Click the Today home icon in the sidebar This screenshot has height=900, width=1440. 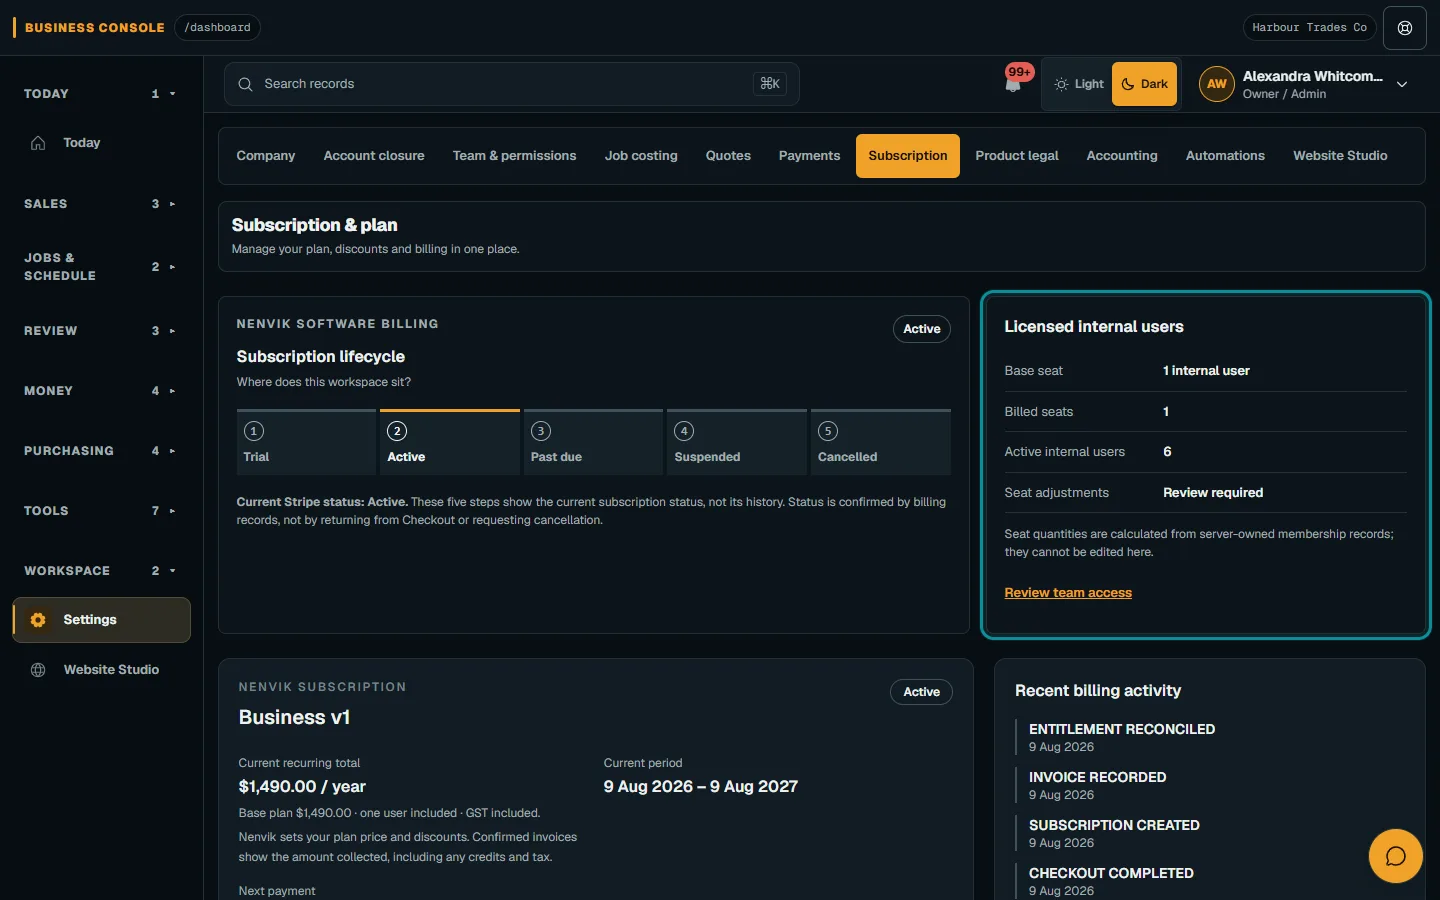pyautogui.click(x=38, y=143)
